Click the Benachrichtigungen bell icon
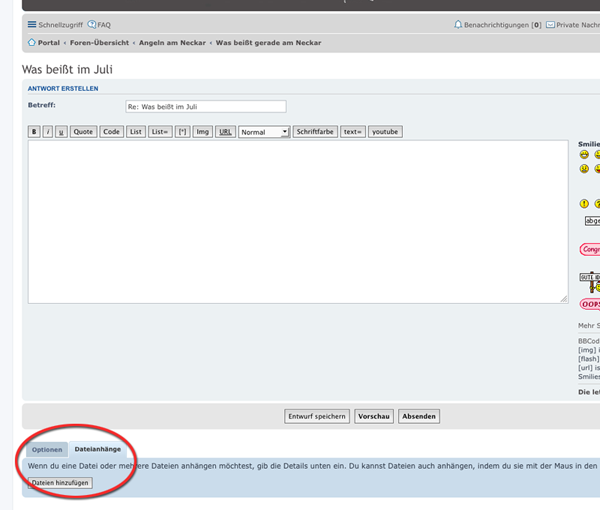600x510 pixels. coord(458,24)
